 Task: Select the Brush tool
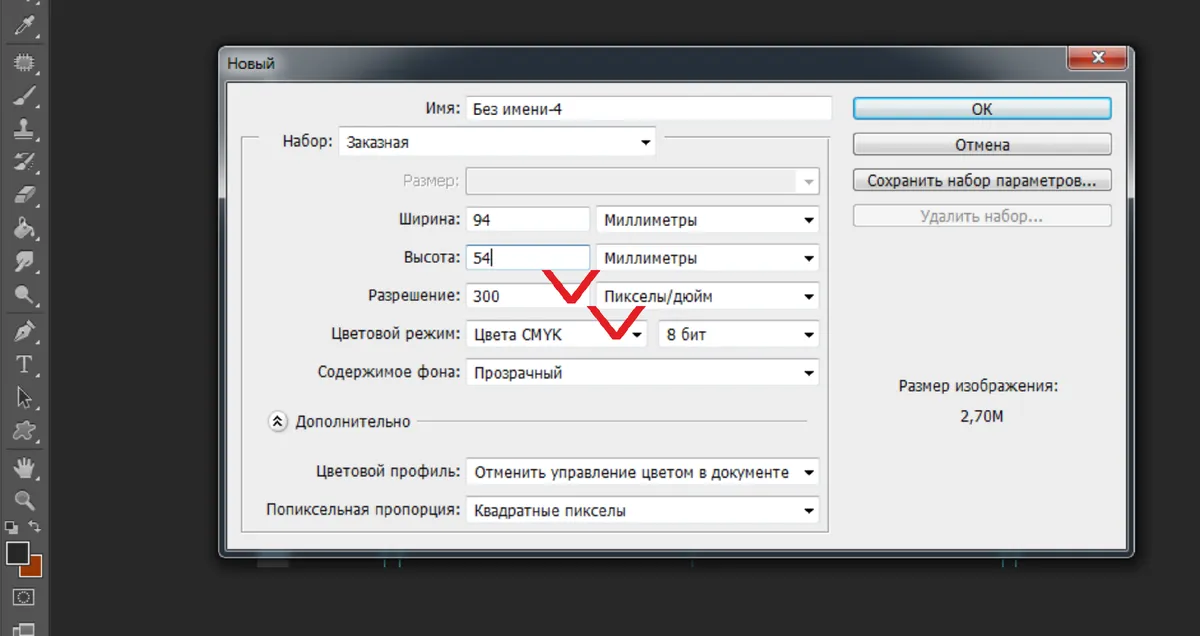click(24, 96)
